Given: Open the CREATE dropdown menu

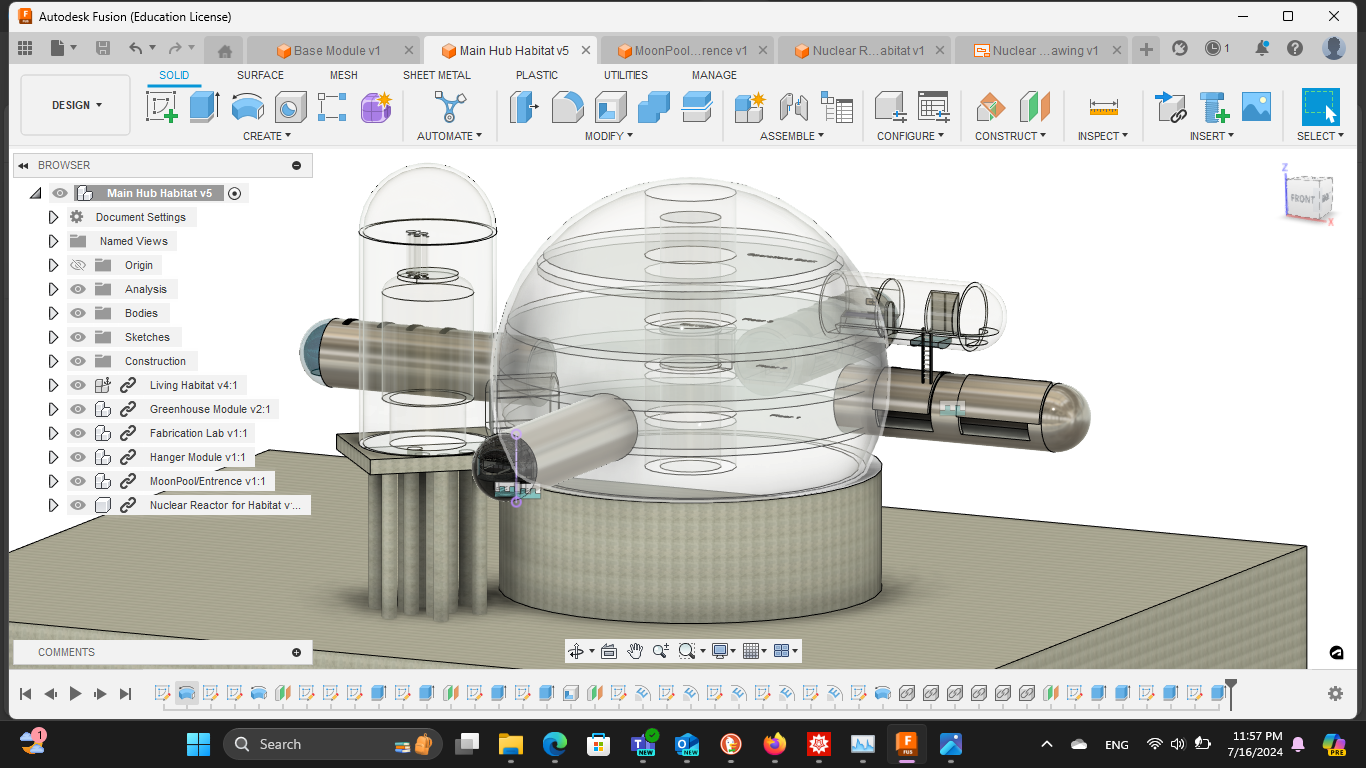Looking at the screenshot, I should click(x=267, y=136).
